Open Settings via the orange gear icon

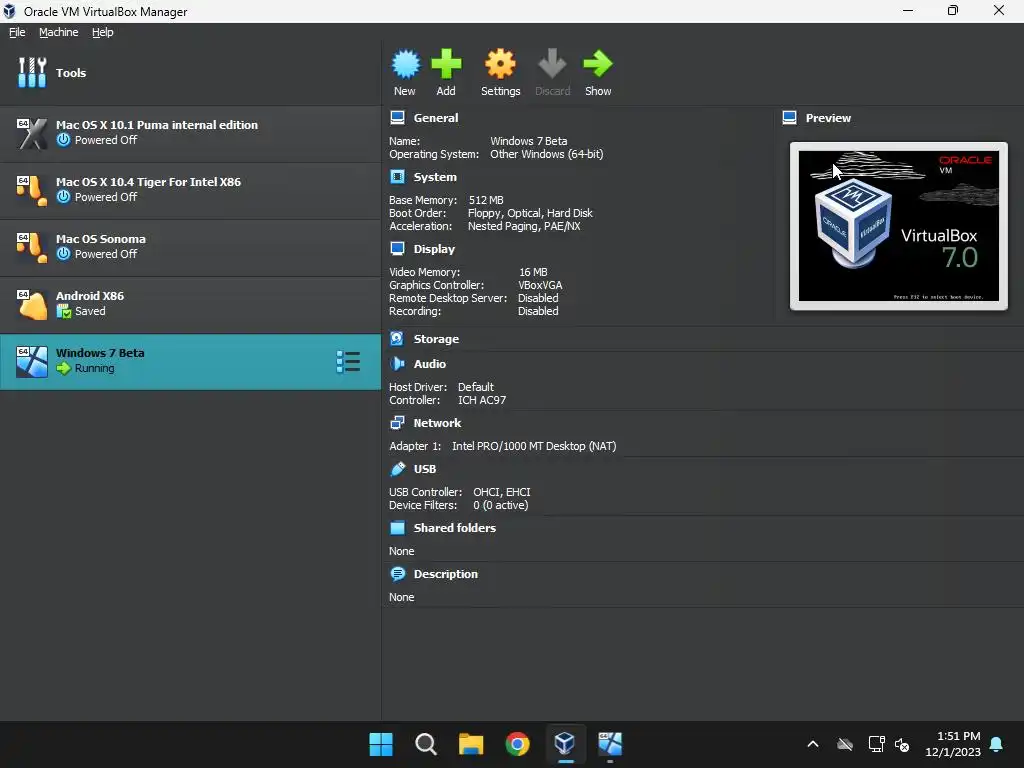[x=500, y=64]
